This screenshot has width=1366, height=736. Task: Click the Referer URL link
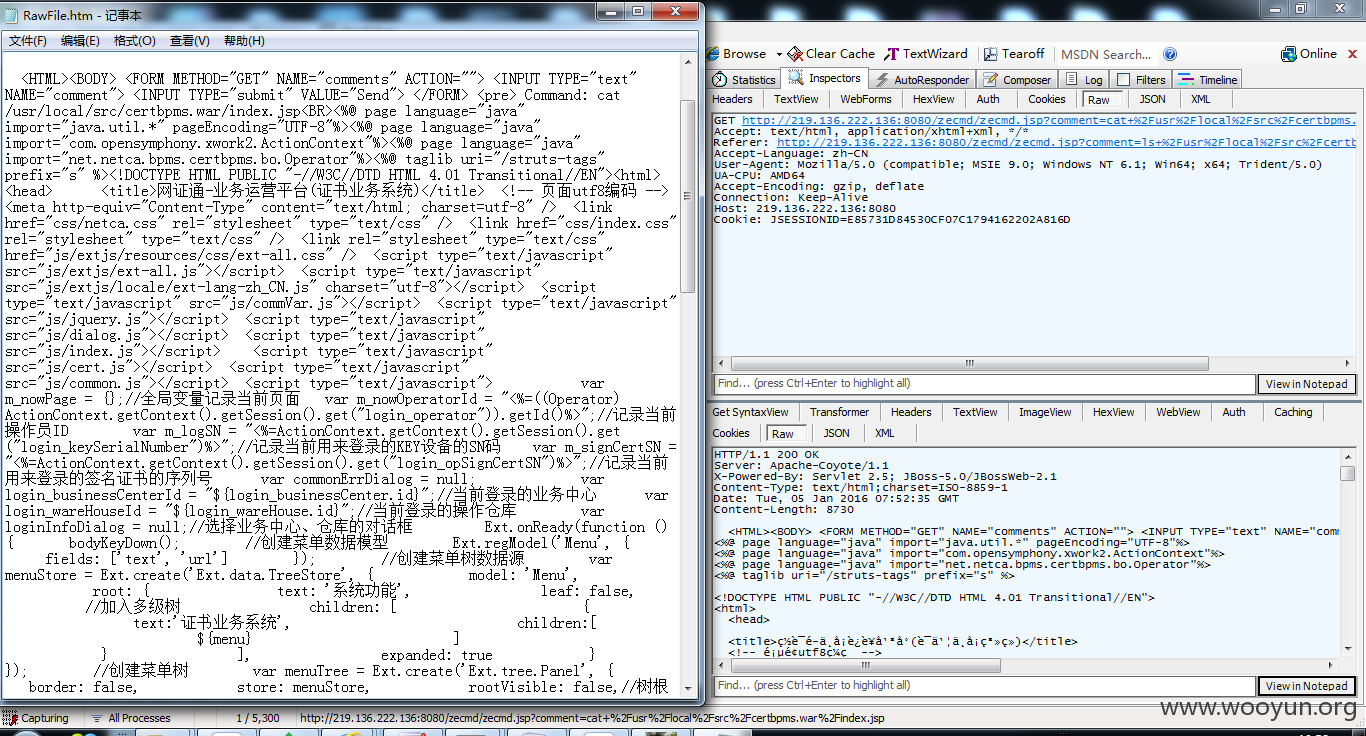click(x=1066, y=142)
